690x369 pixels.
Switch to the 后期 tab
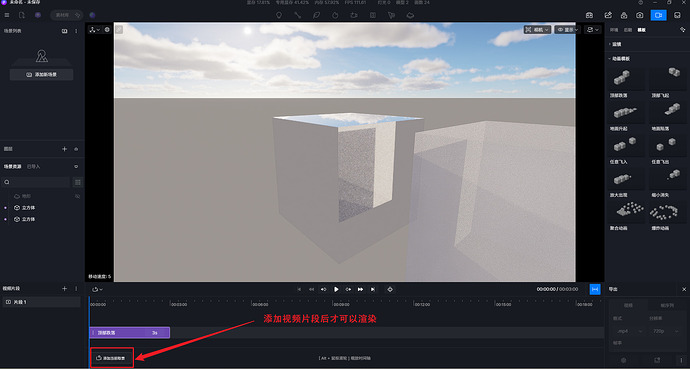click(x=628, y=30)
